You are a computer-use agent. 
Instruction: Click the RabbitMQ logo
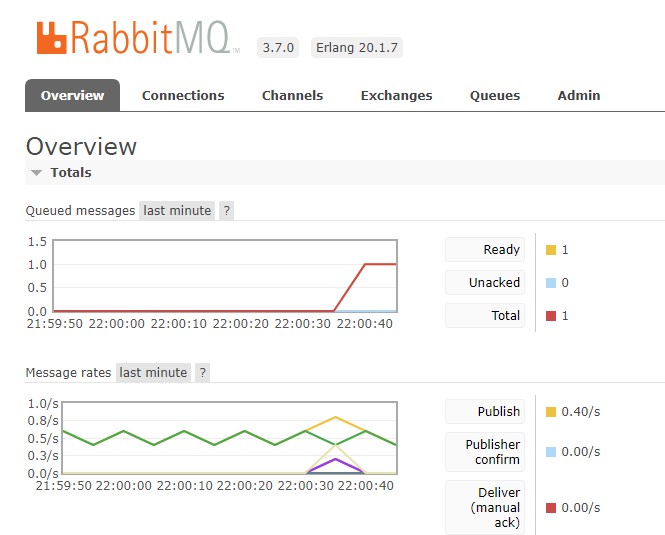(x=138, y=38)
